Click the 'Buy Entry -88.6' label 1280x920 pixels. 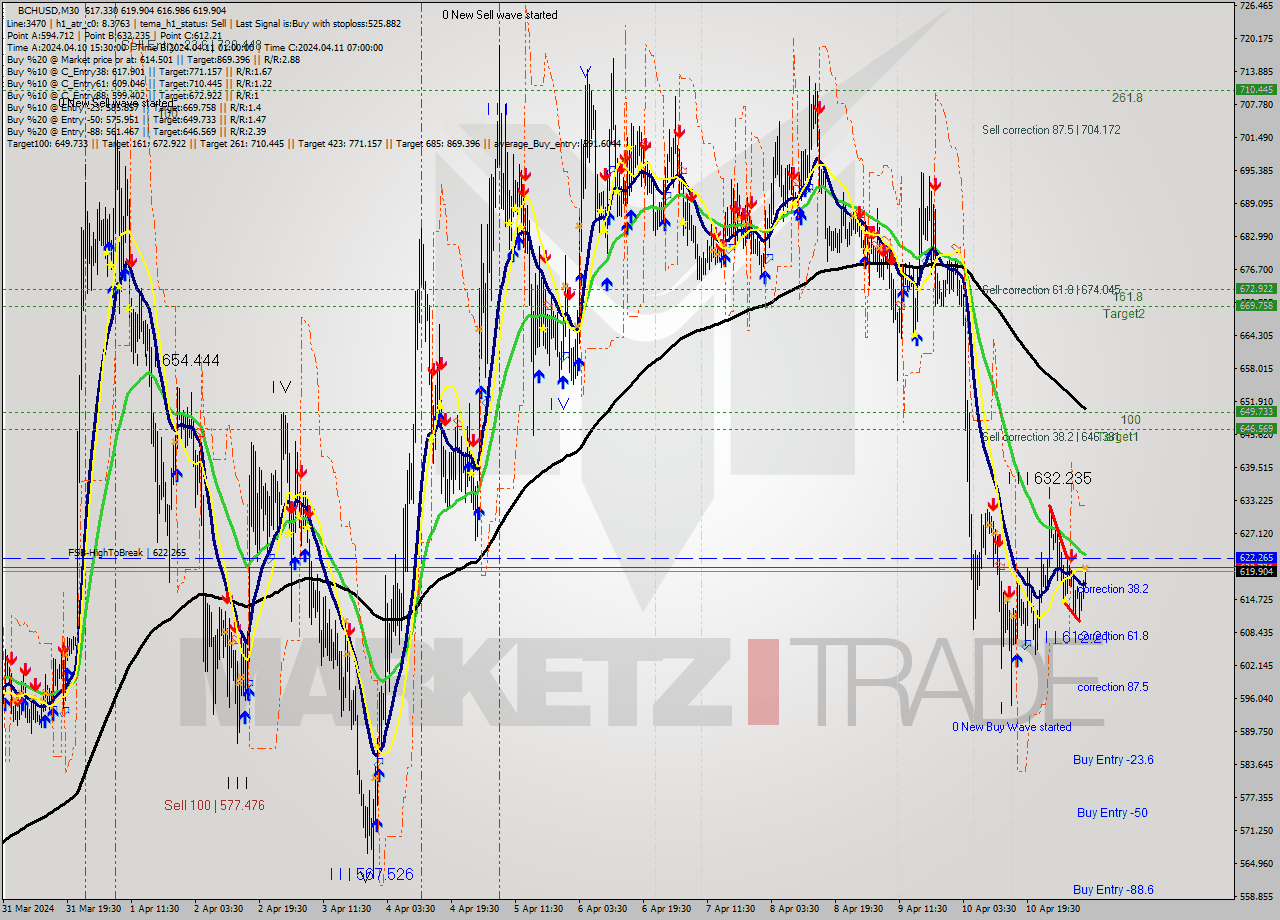tap(1113, 890)
